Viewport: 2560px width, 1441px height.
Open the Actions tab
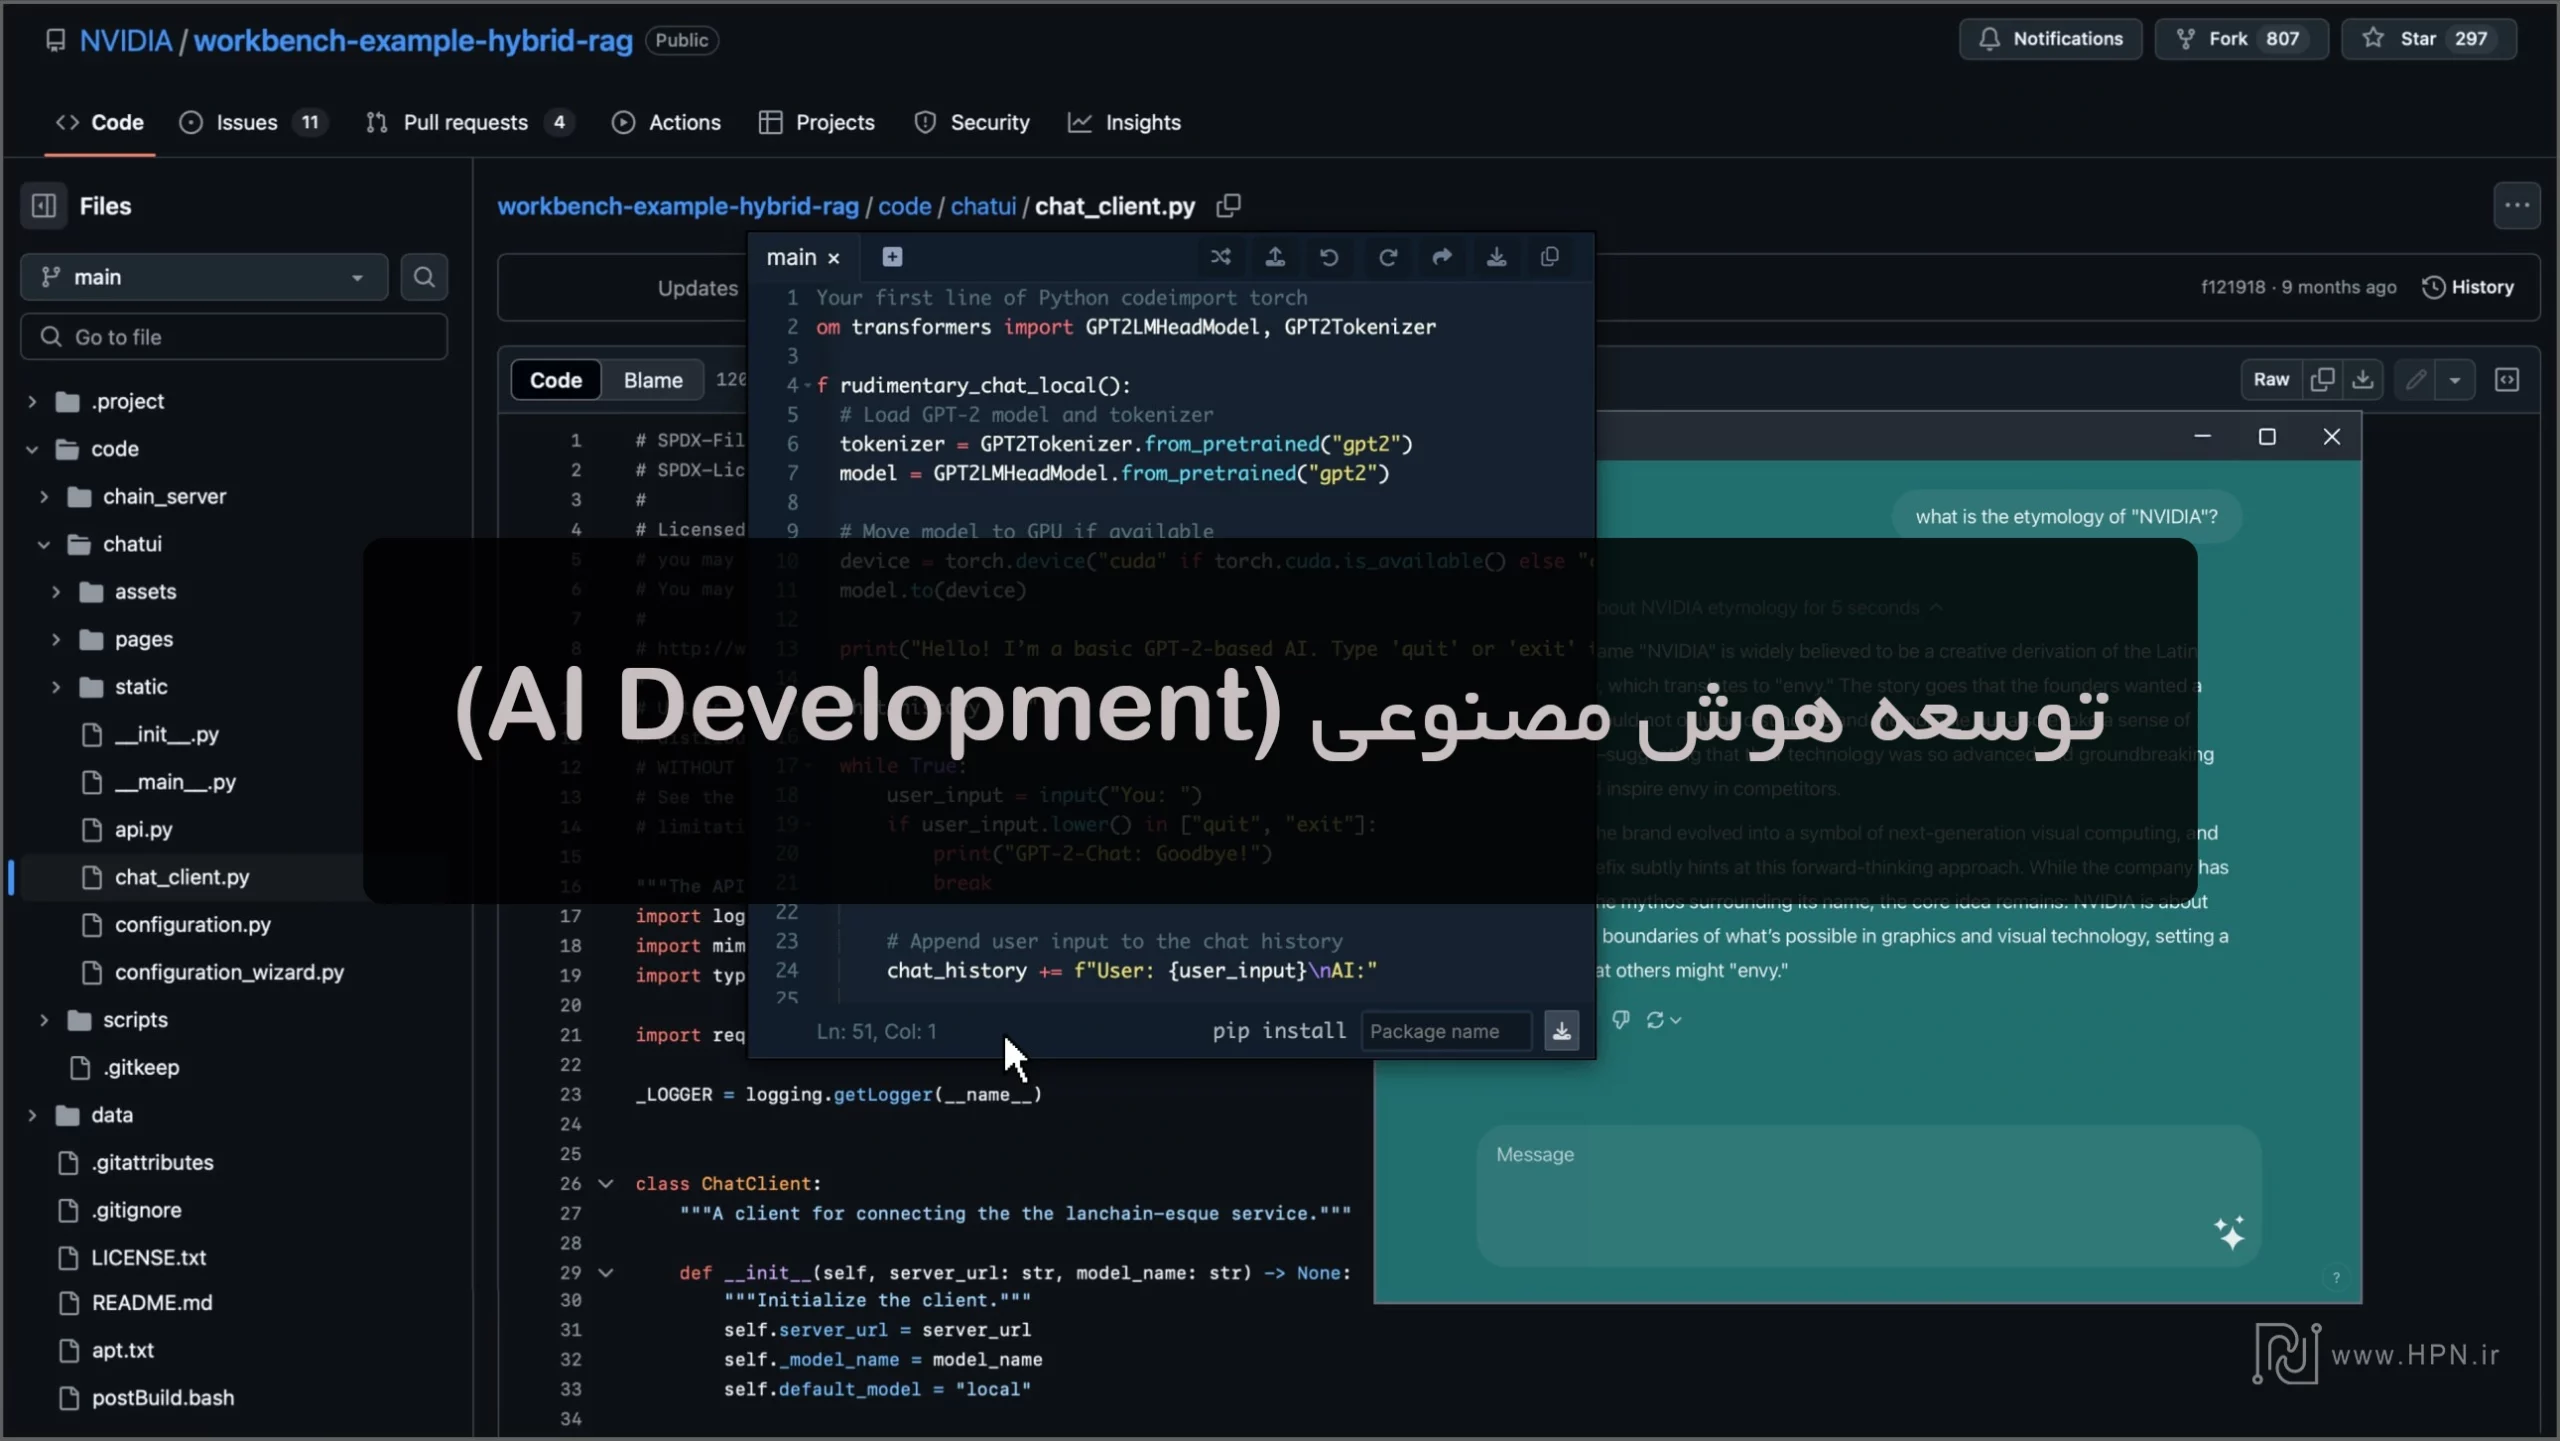(666, 122)
